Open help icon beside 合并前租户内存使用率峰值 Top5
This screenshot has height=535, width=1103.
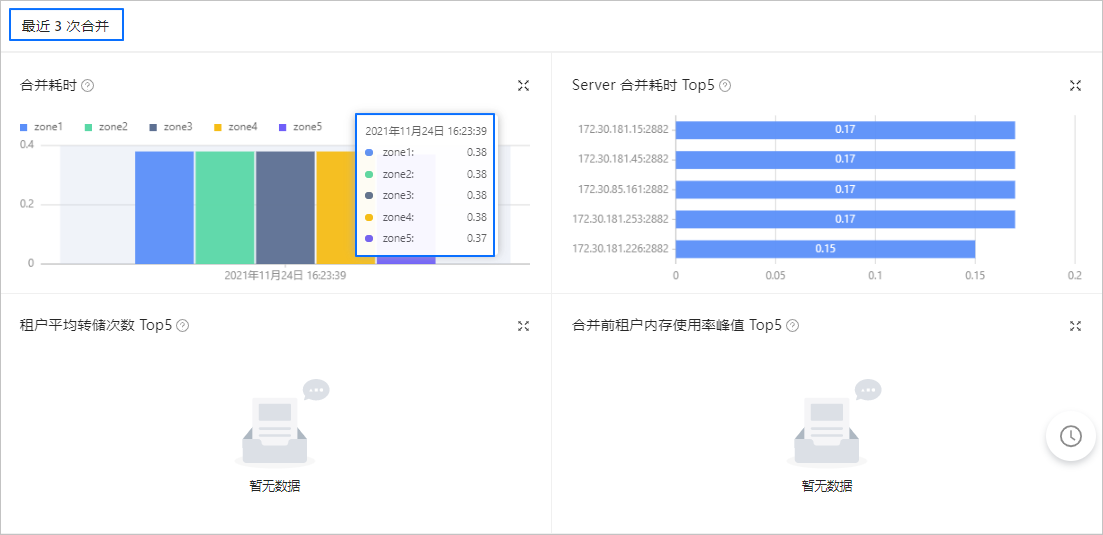793,325
